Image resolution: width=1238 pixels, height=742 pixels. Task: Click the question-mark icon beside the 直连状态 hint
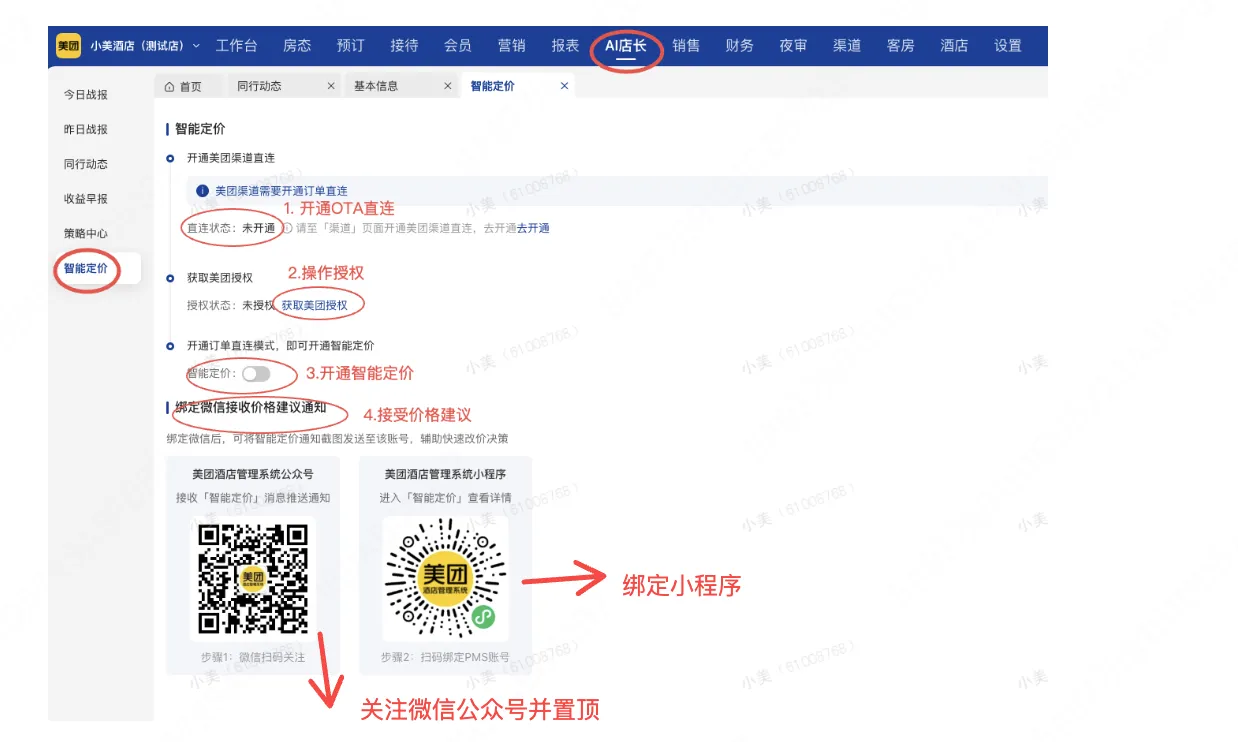(x=288, y=227)
